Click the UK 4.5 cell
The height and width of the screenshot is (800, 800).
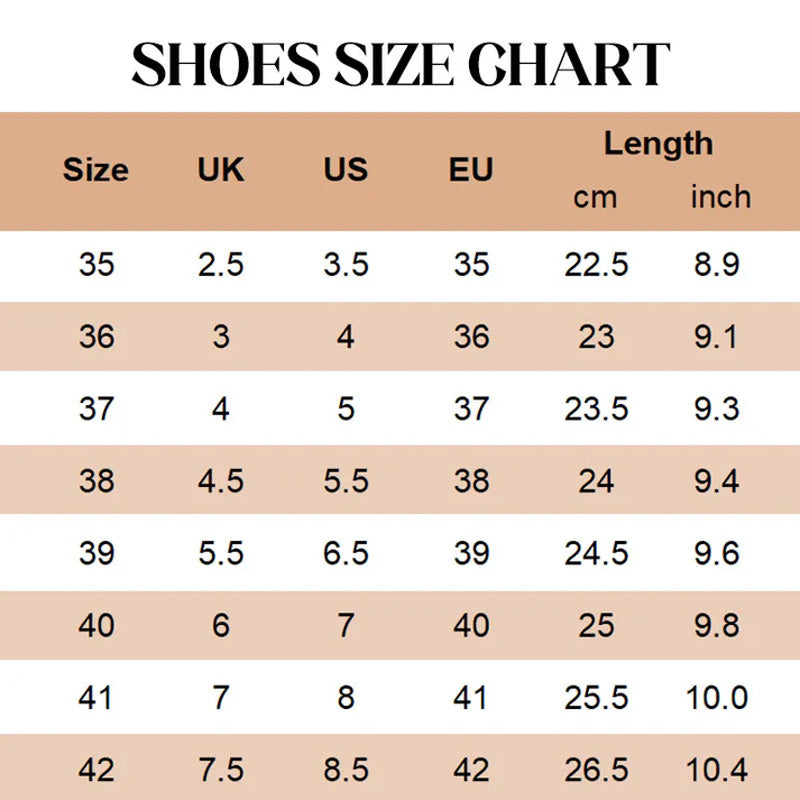click(x=221, y=481)
